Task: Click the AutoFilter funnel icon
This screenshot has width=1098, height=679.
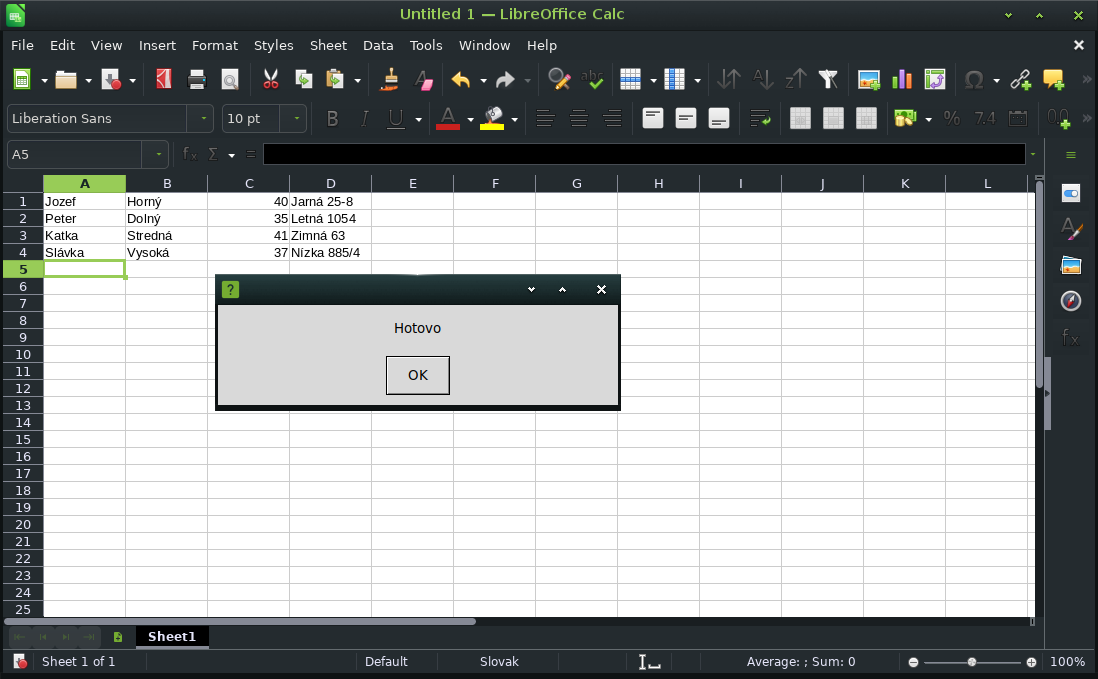Action: tap(828, 80)
